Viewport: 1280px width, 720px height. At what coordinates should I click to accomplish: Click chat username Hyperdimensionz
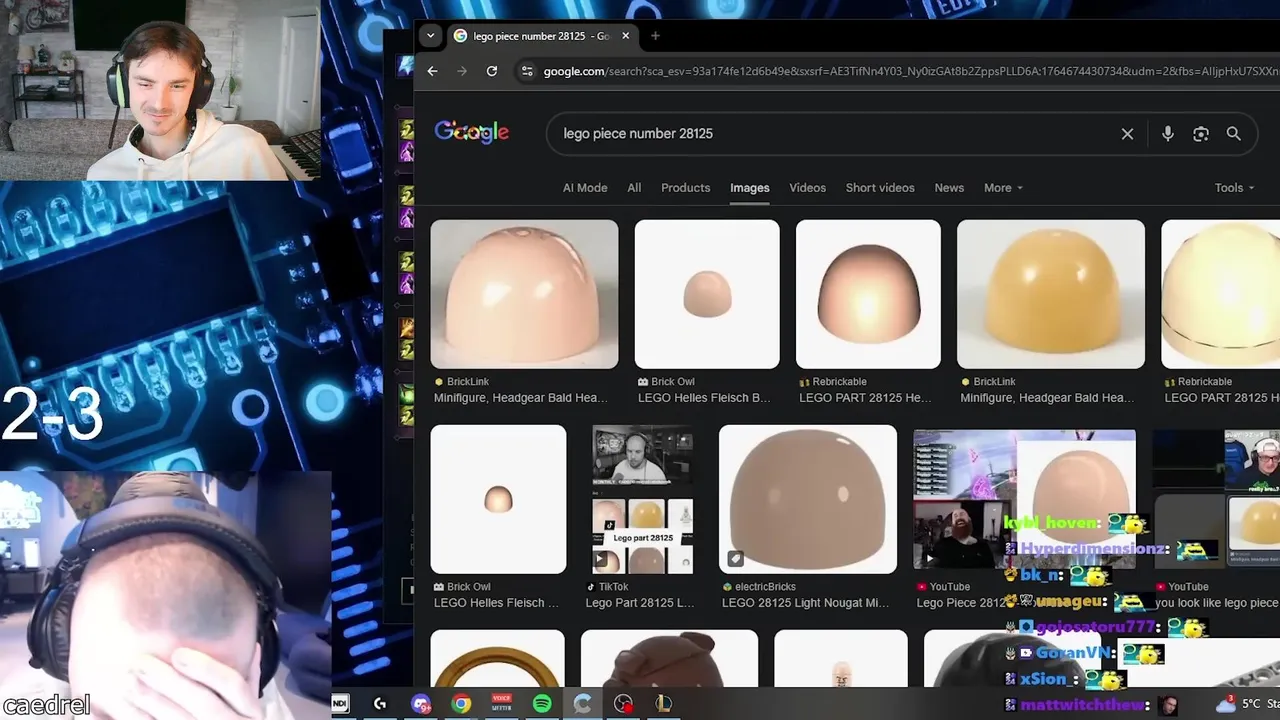[x=1092, y=549]
